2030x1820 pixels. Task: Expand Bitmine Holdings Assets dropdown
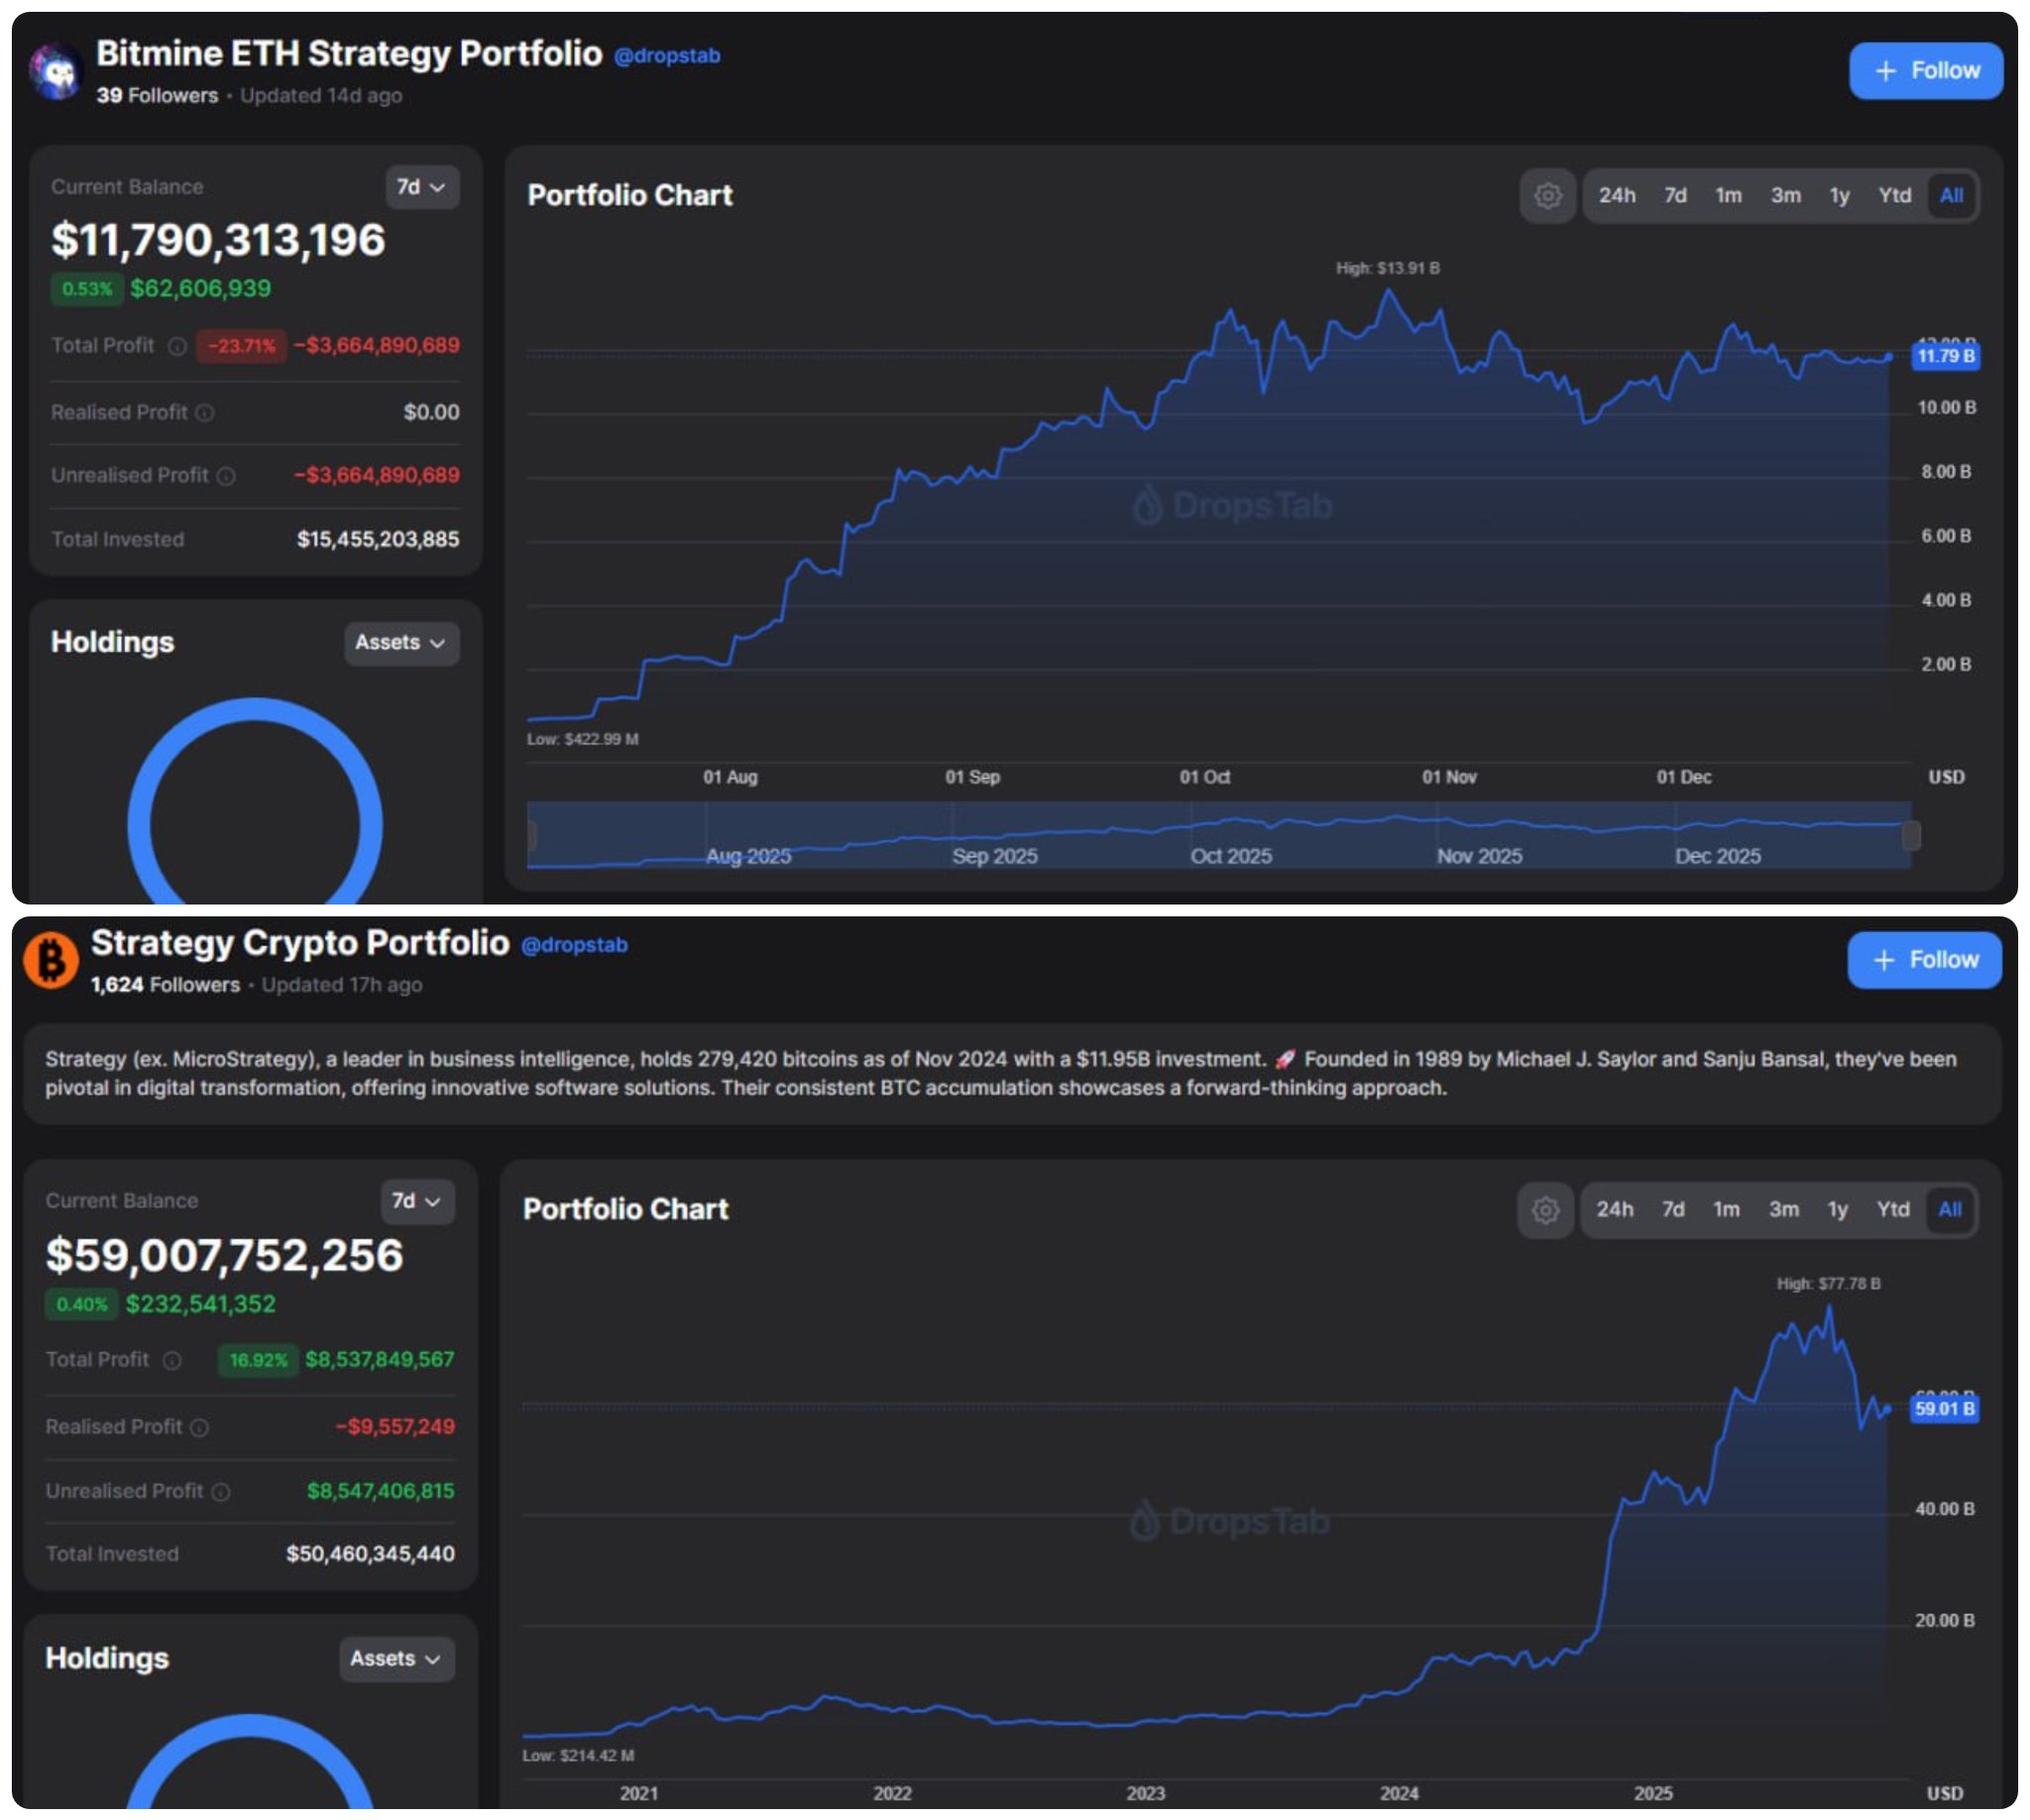(400, 643)
